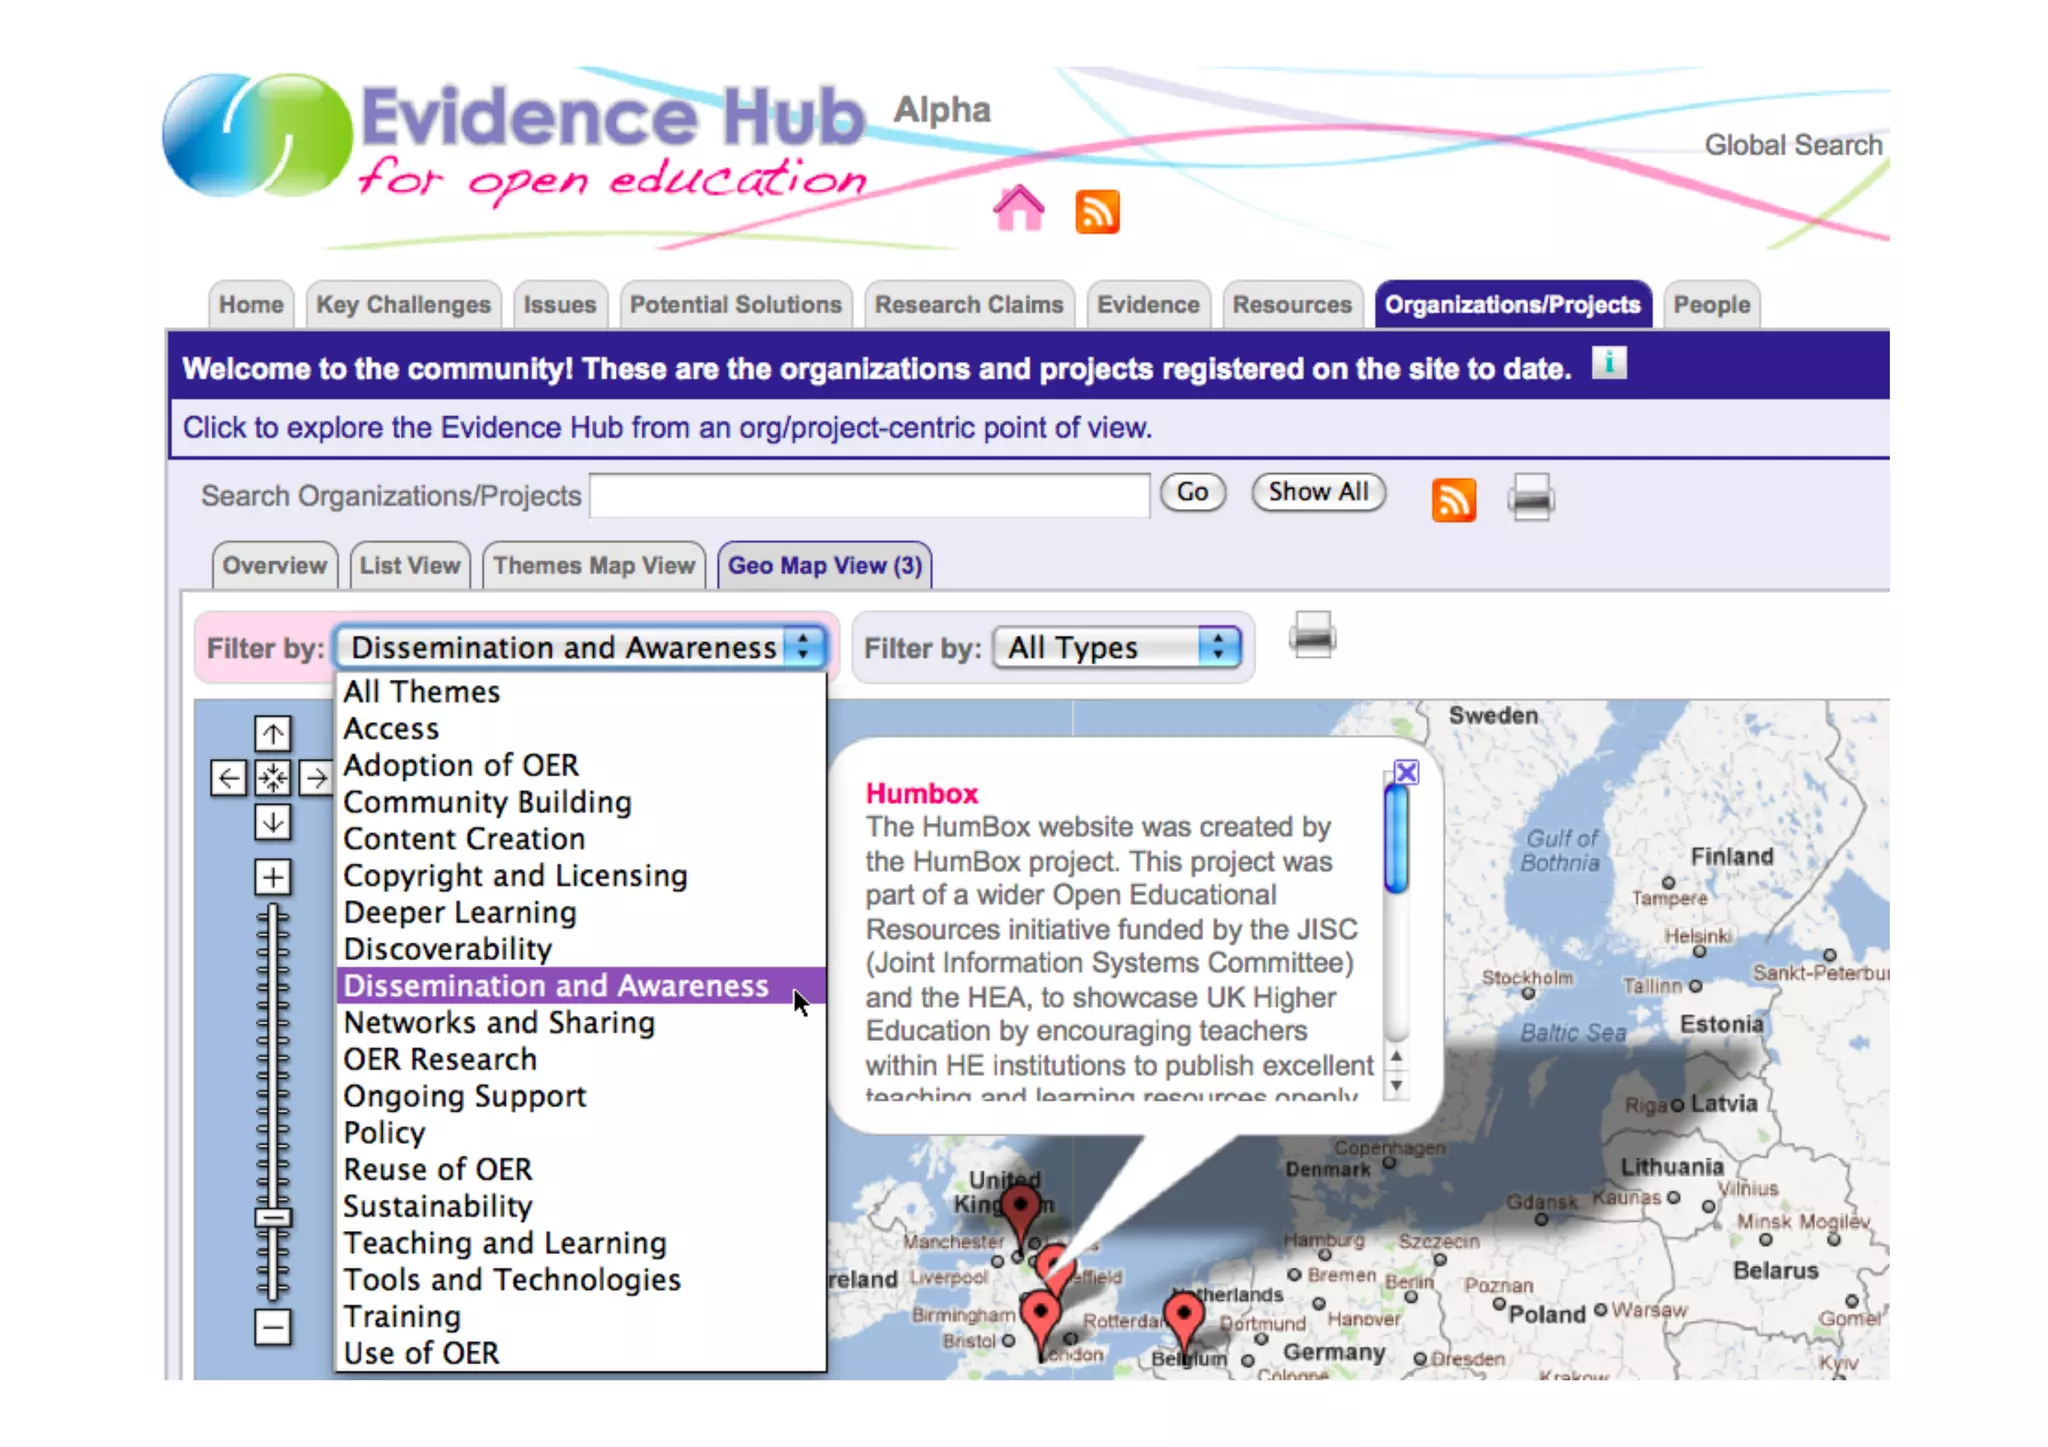This screenshot has width=2048, height=1447.
Task: Click the printer icon beside search RSS
Action: tap(1531, 497)
